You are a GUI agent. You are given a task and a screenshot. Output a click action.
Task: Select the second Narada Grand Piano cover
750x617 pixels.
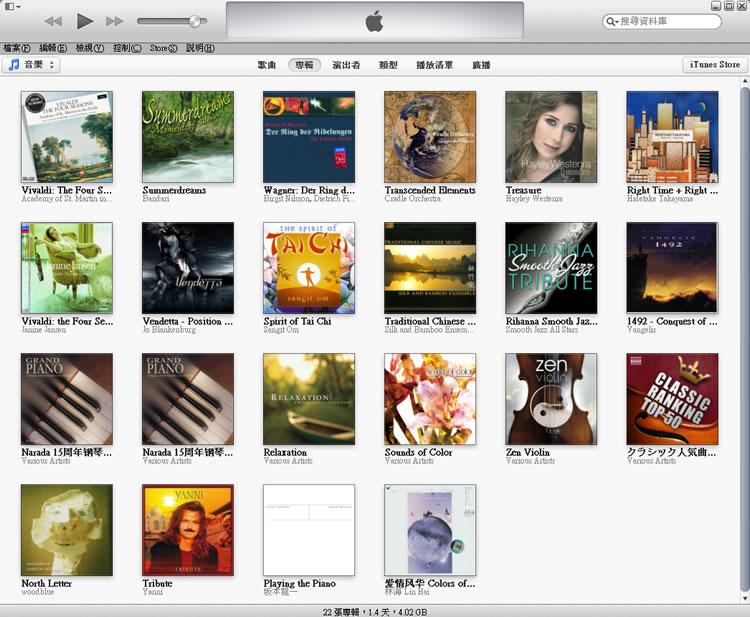188,399
